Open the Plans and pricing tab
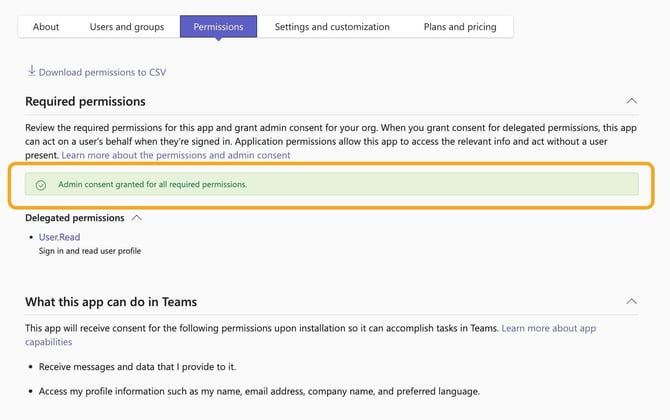The image size is (670, 420). click(459, 27)
